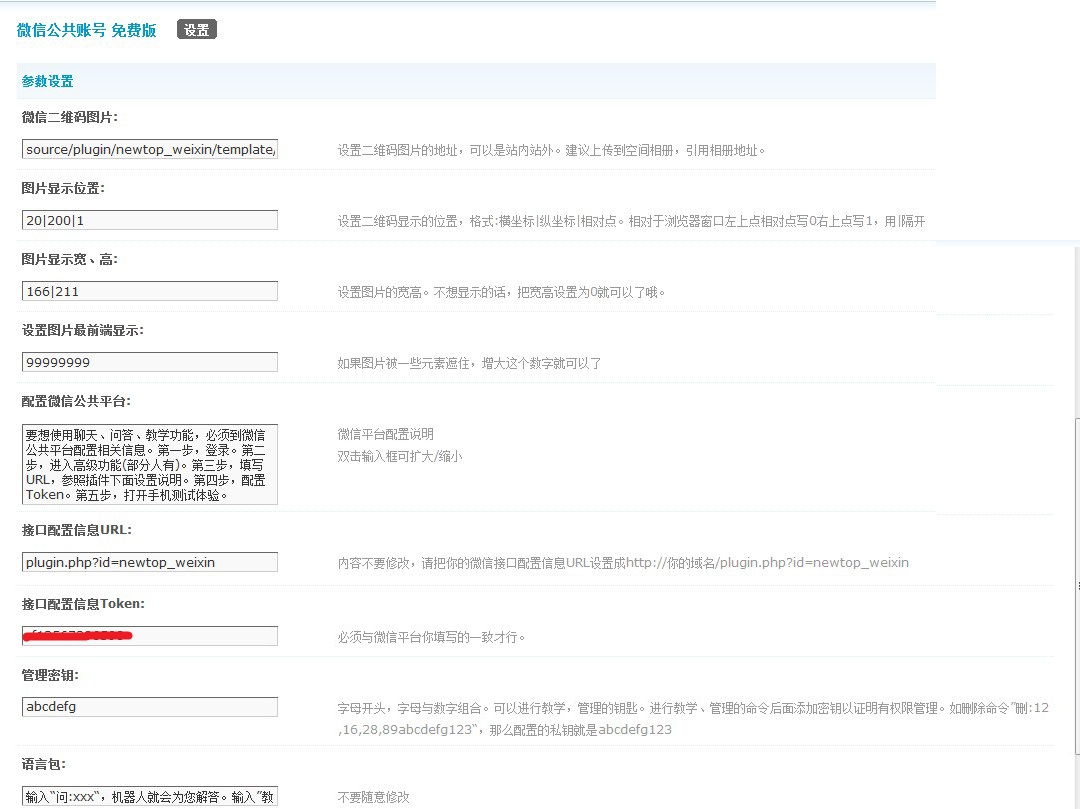This screenshot has width=1080, height=809.
Task: Edit the 图片显示宽、高 field showing 166|211
Action: 150,291
